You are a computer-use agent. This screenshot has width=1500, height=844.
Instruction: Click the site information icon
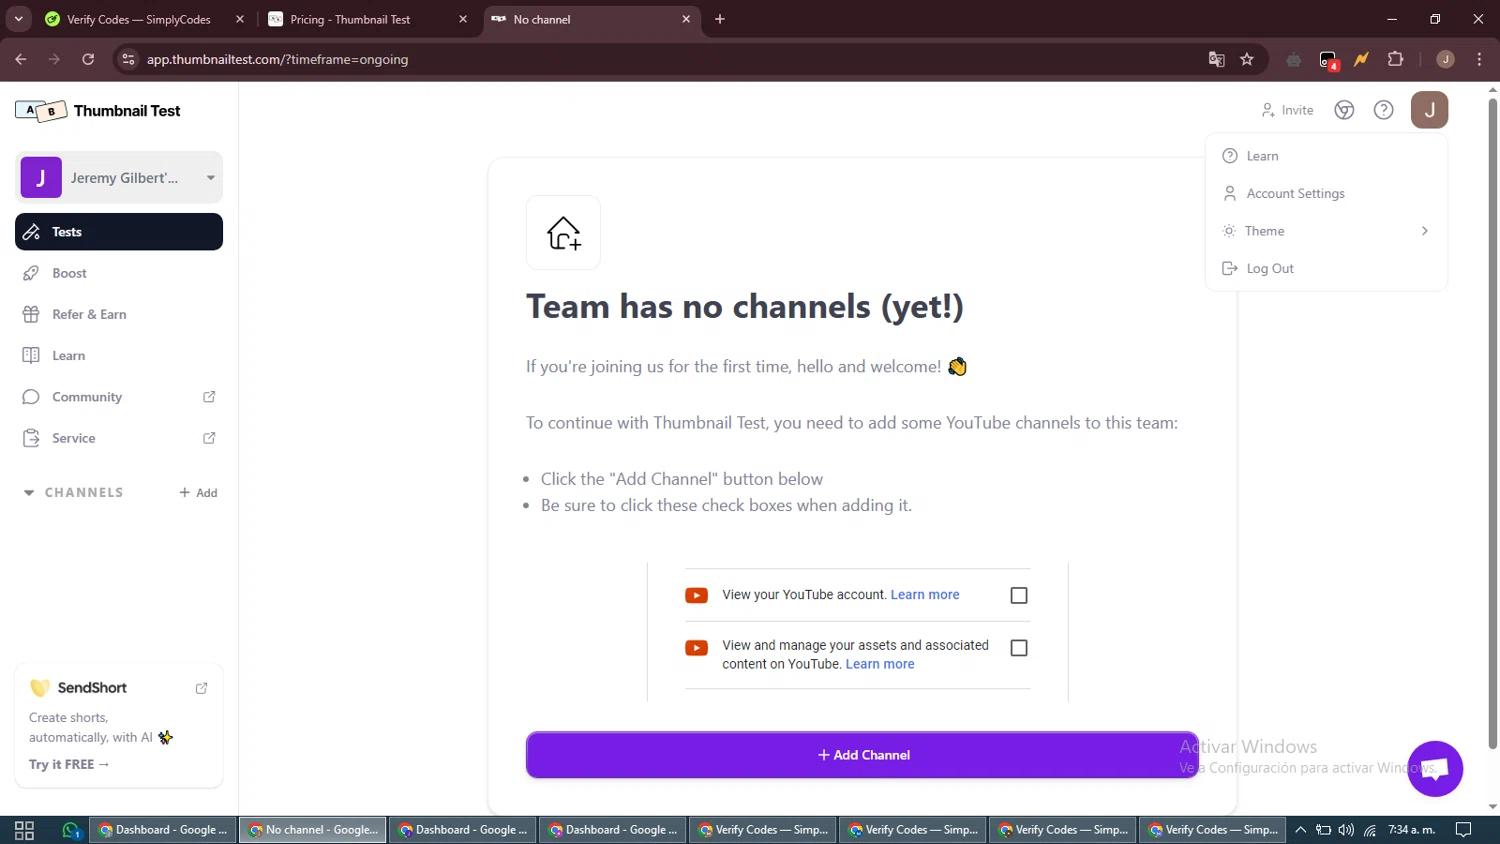(x=128, y=59)
